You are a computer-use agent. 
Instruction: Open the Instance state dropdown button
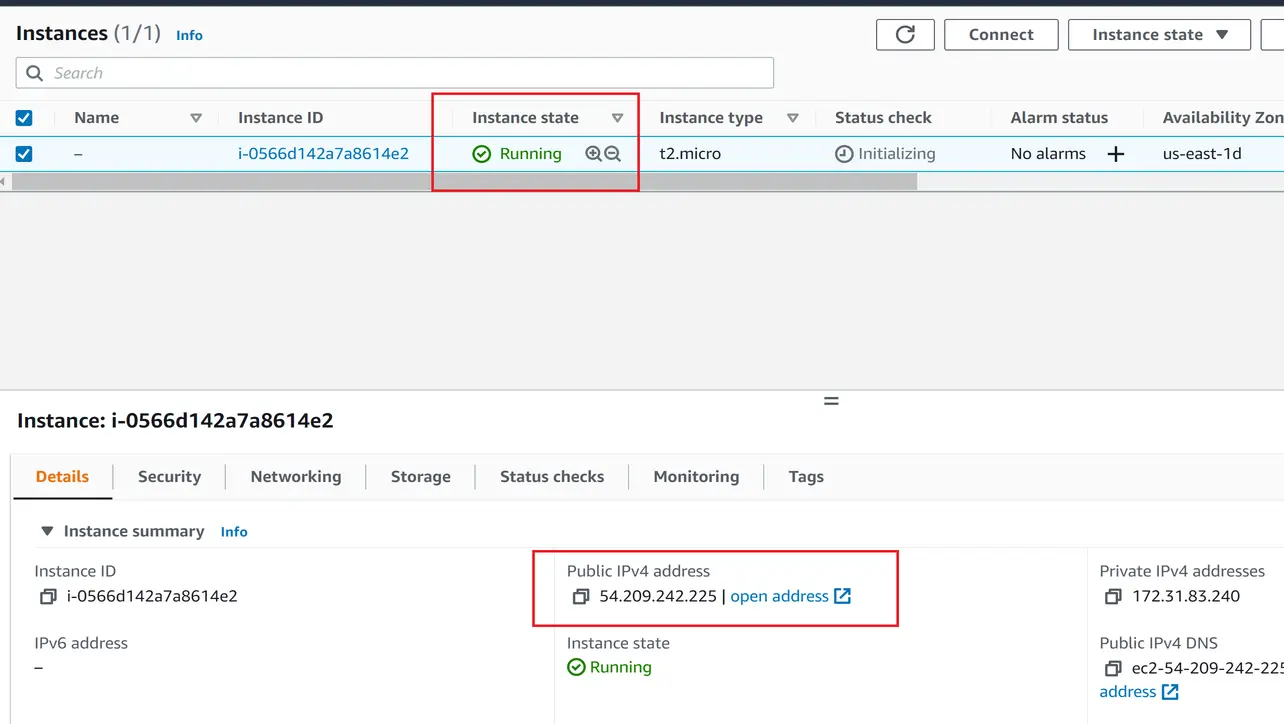click(1159, 34)
